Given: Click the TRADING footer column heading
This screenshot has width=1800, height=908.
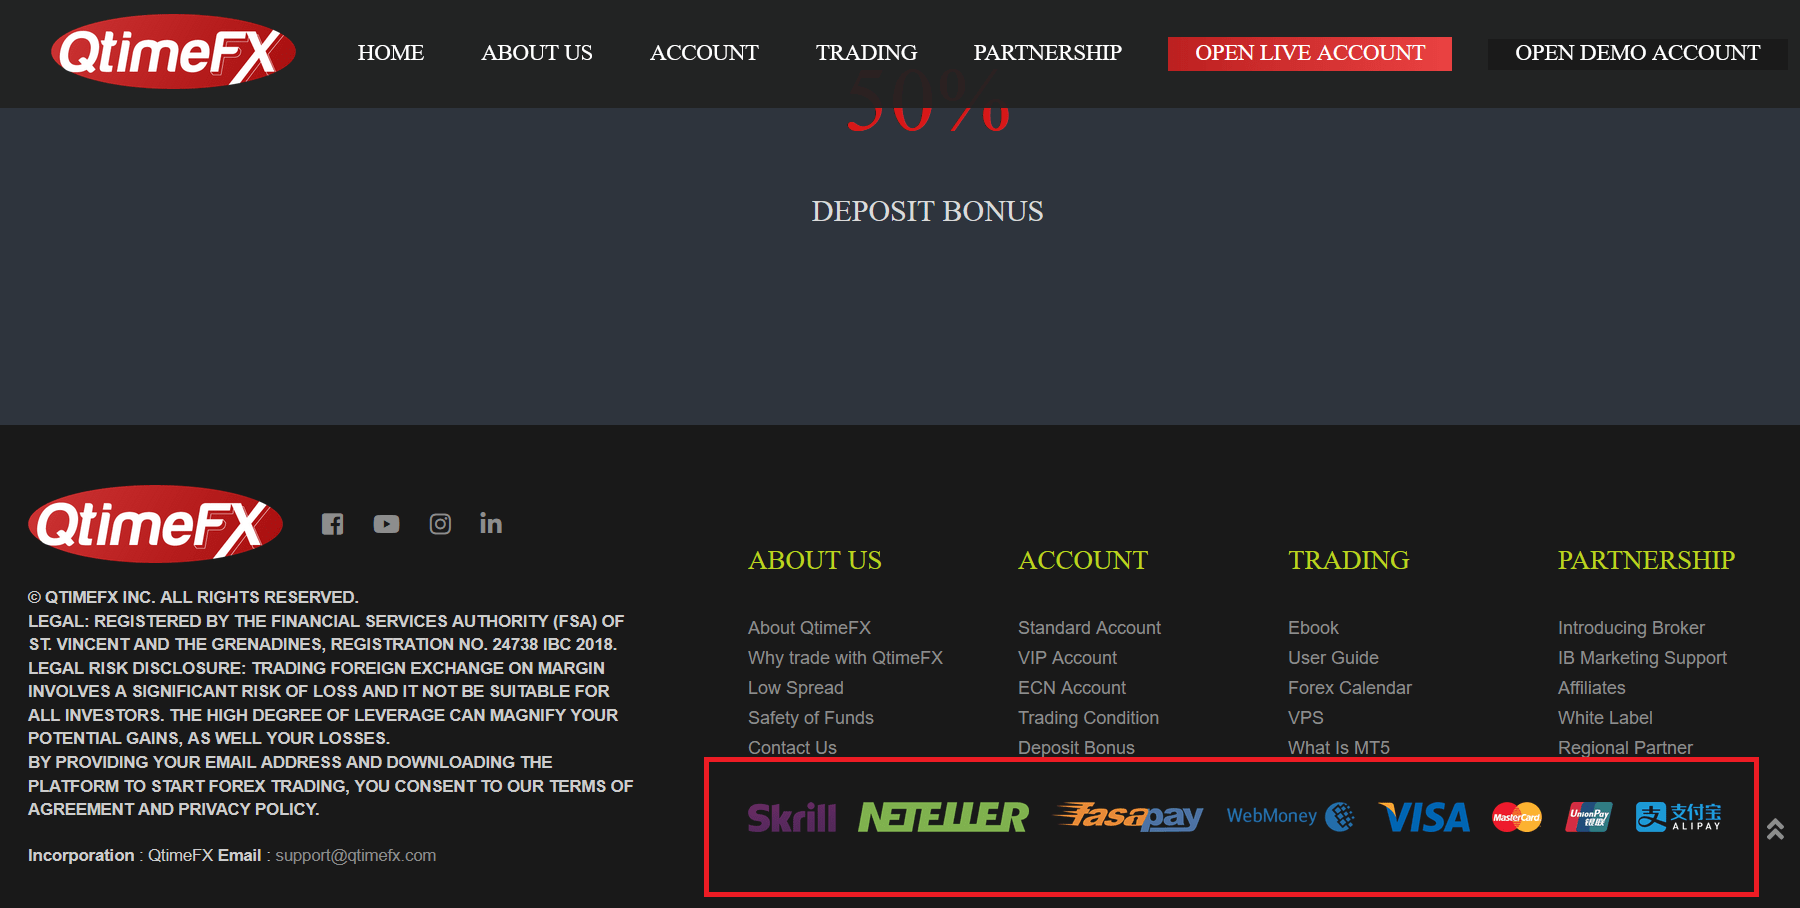Looking at the screenshot, I should click(1348, 560).
